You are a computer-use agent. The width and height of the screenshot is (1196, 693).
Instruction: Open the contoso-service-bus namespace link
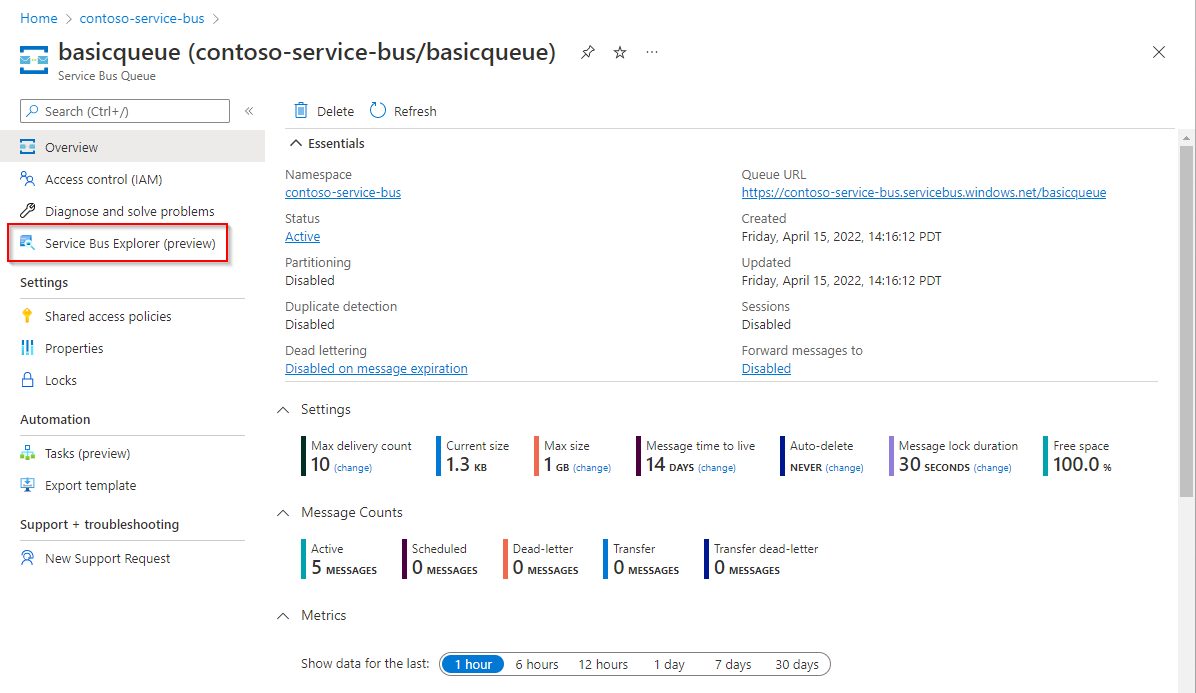point(342,193)
